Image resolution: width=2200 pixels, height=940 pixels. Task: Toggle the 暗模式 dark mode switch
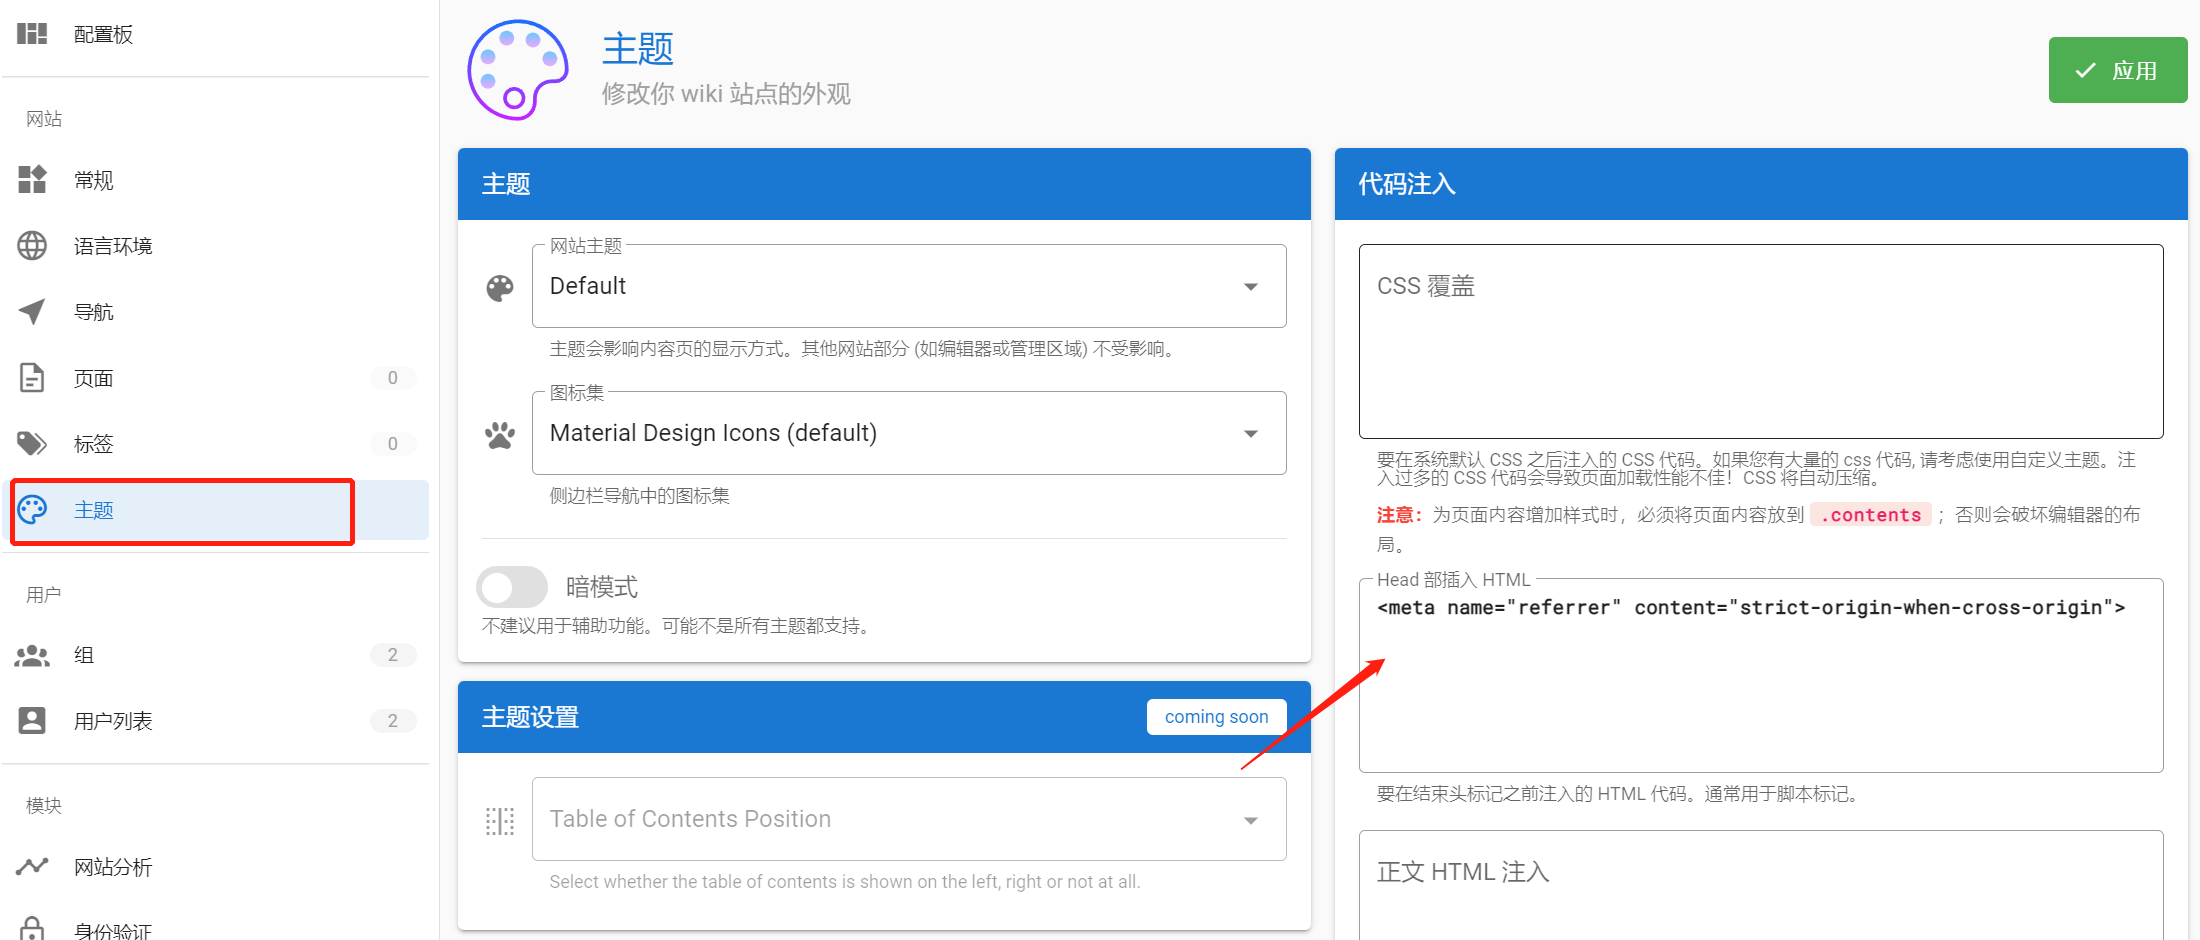coord(512,587)
